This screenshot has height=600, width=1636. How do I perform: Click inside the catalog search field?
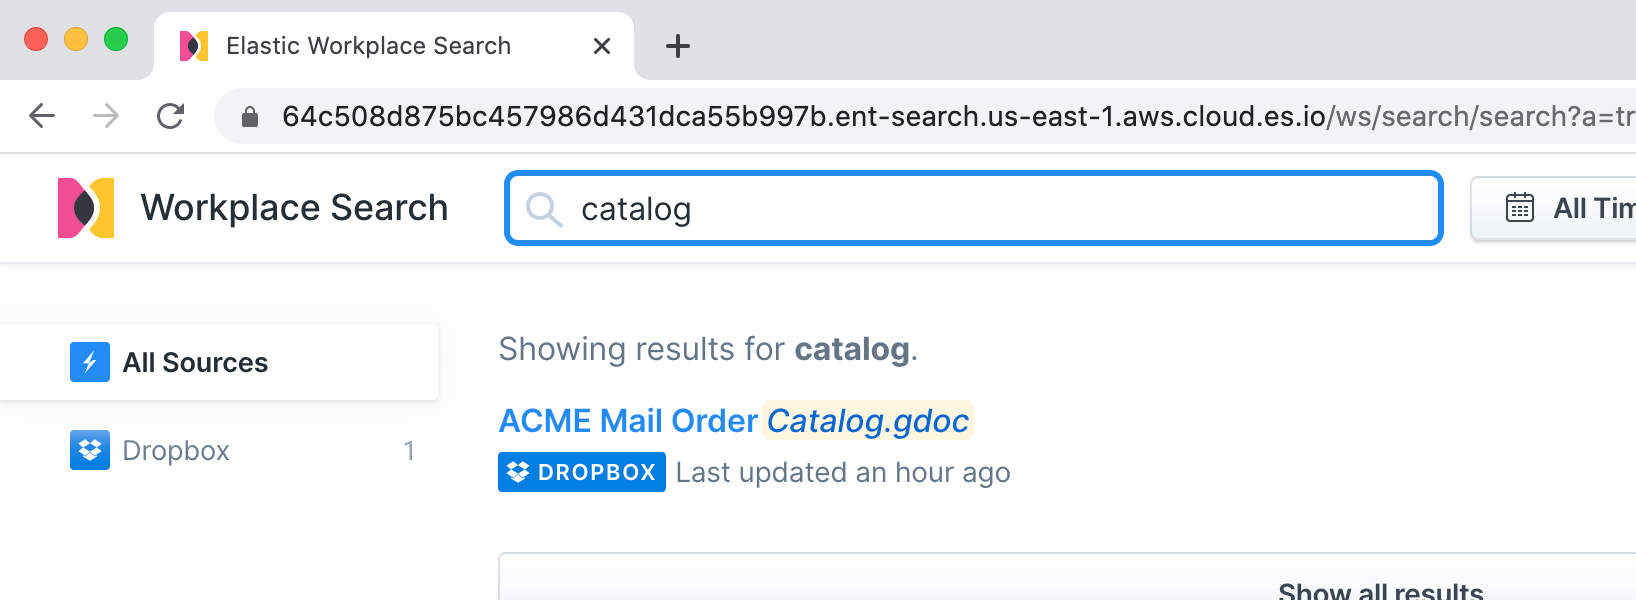point(900,209)
